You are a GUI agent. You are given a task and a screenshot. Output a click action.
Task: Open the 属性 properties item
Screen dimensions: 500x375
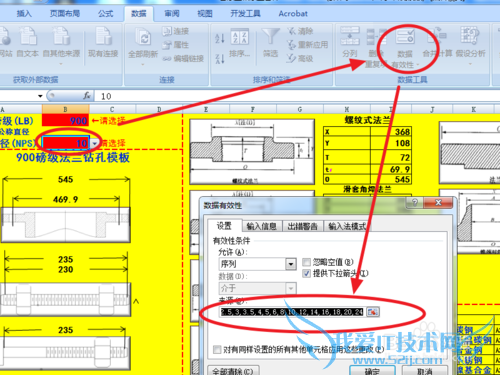pyautogui.click(x=176, y=45)
